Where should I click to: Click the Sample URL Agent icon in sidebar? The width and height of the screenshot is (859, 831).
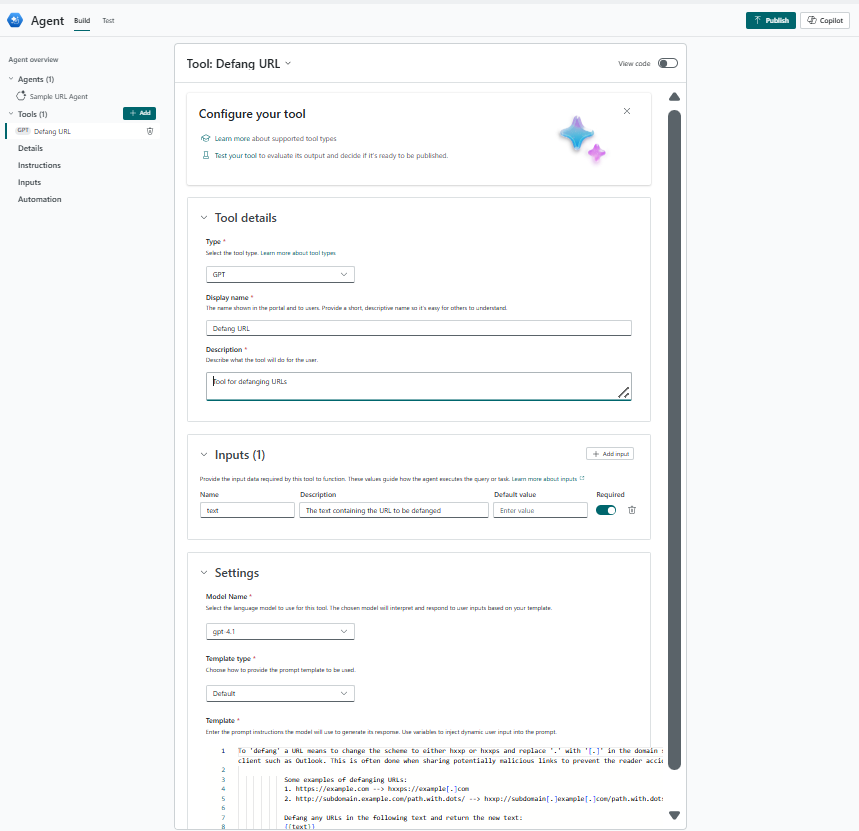point(21,96)
